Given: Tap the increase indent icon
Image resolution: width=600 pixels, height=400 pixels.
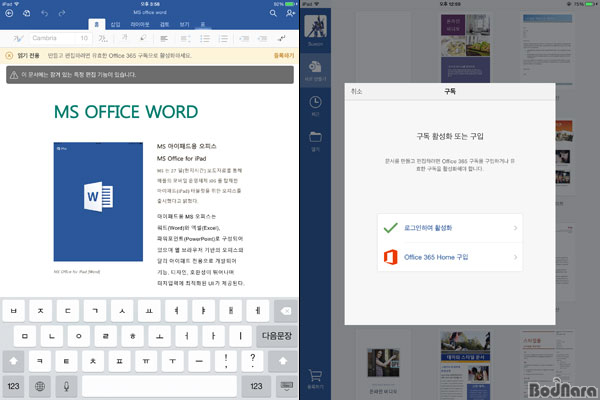Looking at the screenshot, I should click(x=262, y=38).
